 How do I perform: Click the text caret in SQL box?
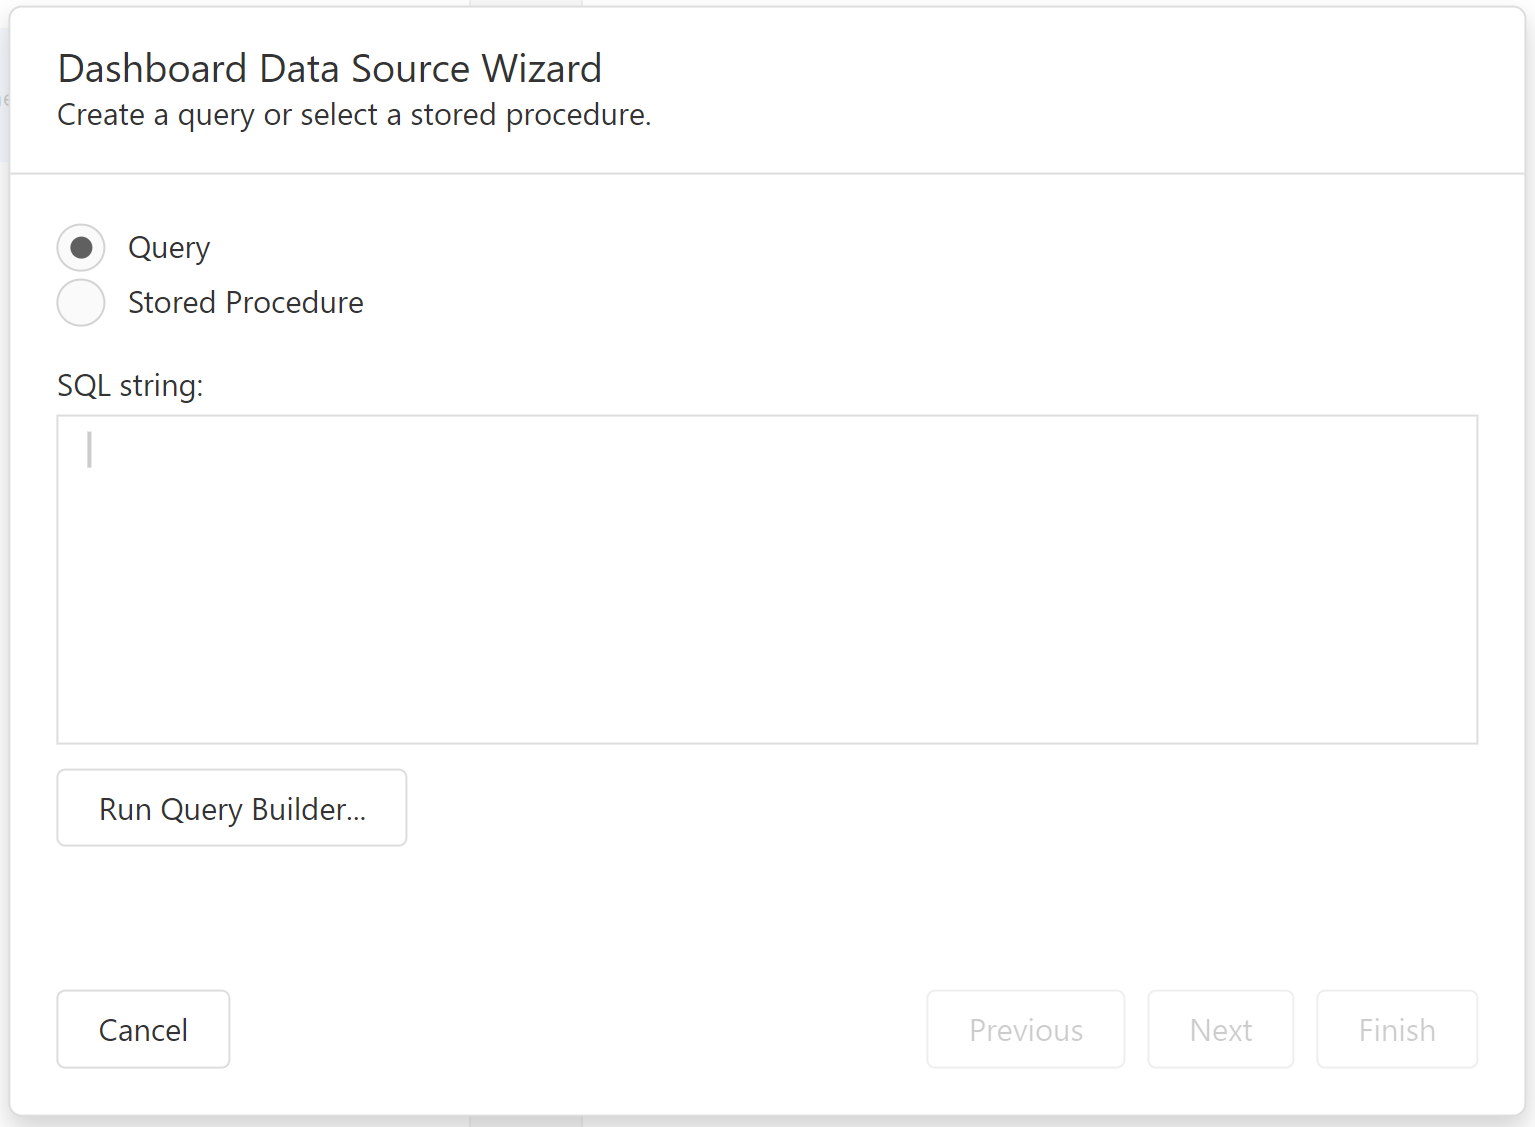point(90,450)
